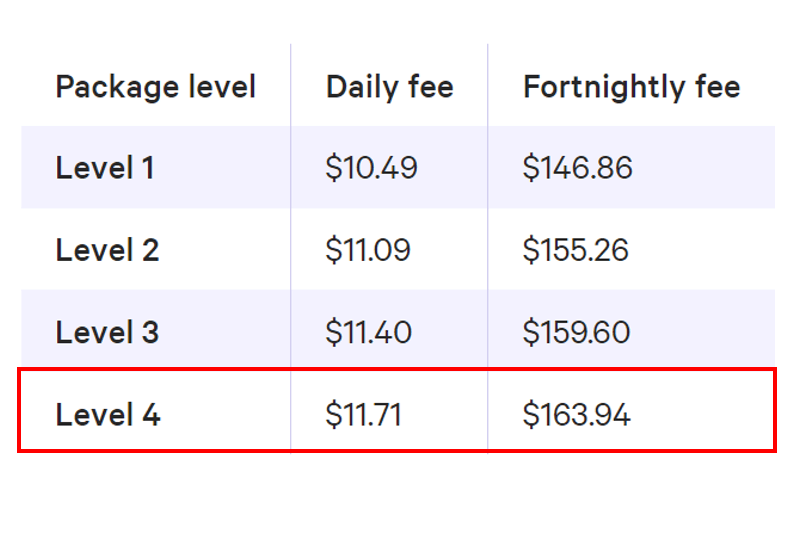
Task: Click the $146.86 fortnightly fee value
Action: pos(577,168)
